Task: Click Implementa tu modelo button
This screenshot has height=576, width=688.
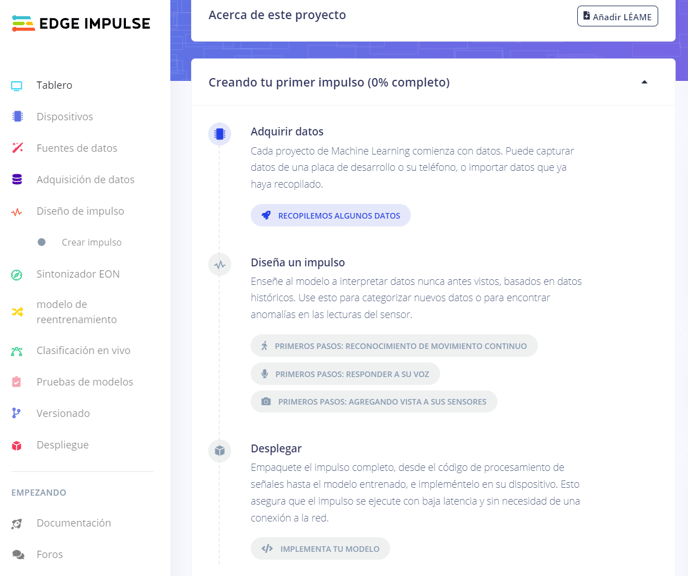Action: (320, 549)
